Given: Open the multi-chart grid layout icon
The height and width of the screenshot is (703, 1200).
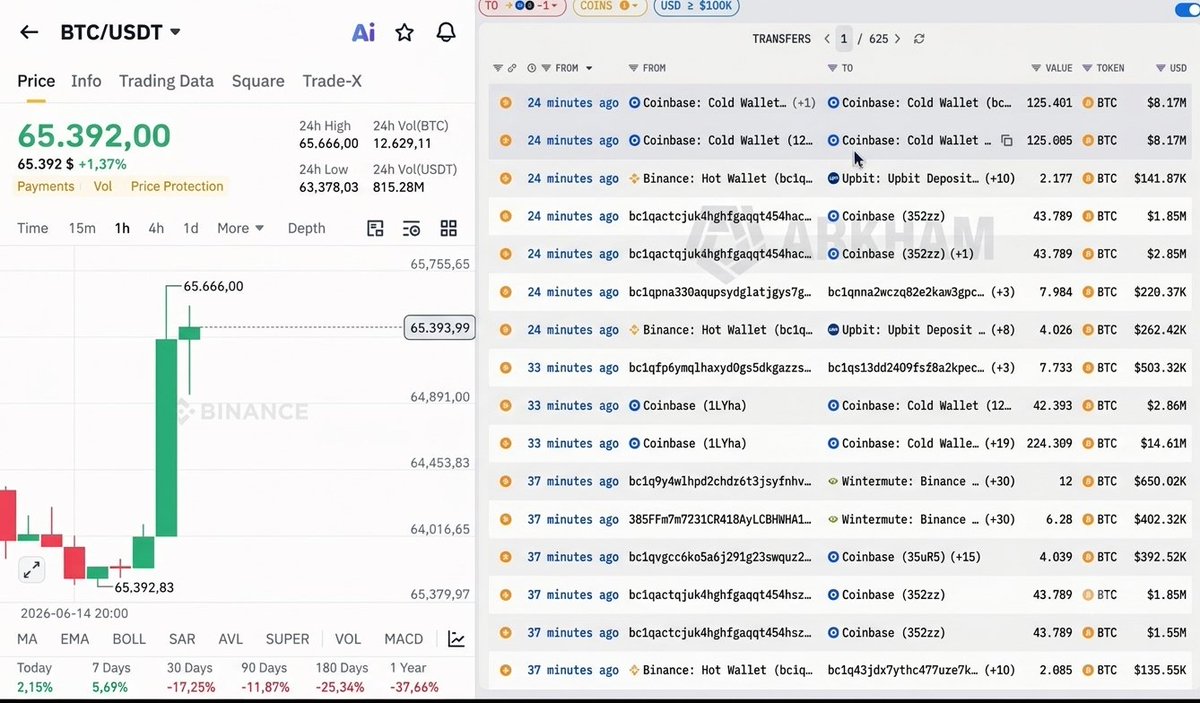Looking at the screenshot, I should [x=448, y=228].
